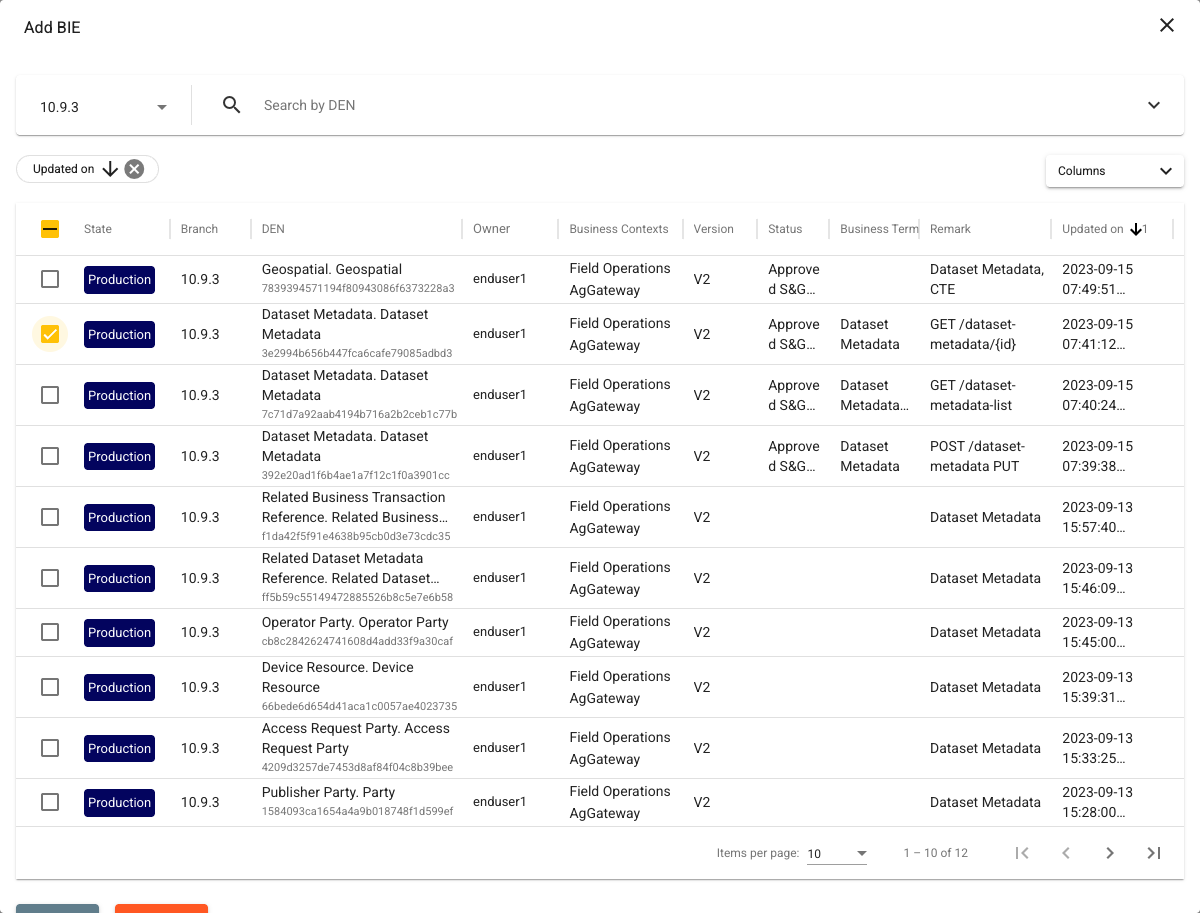Click the Business Contexts column header
Image resolution: width=1200 pixels, height=913 pixels.
click(x=619, y=229)
